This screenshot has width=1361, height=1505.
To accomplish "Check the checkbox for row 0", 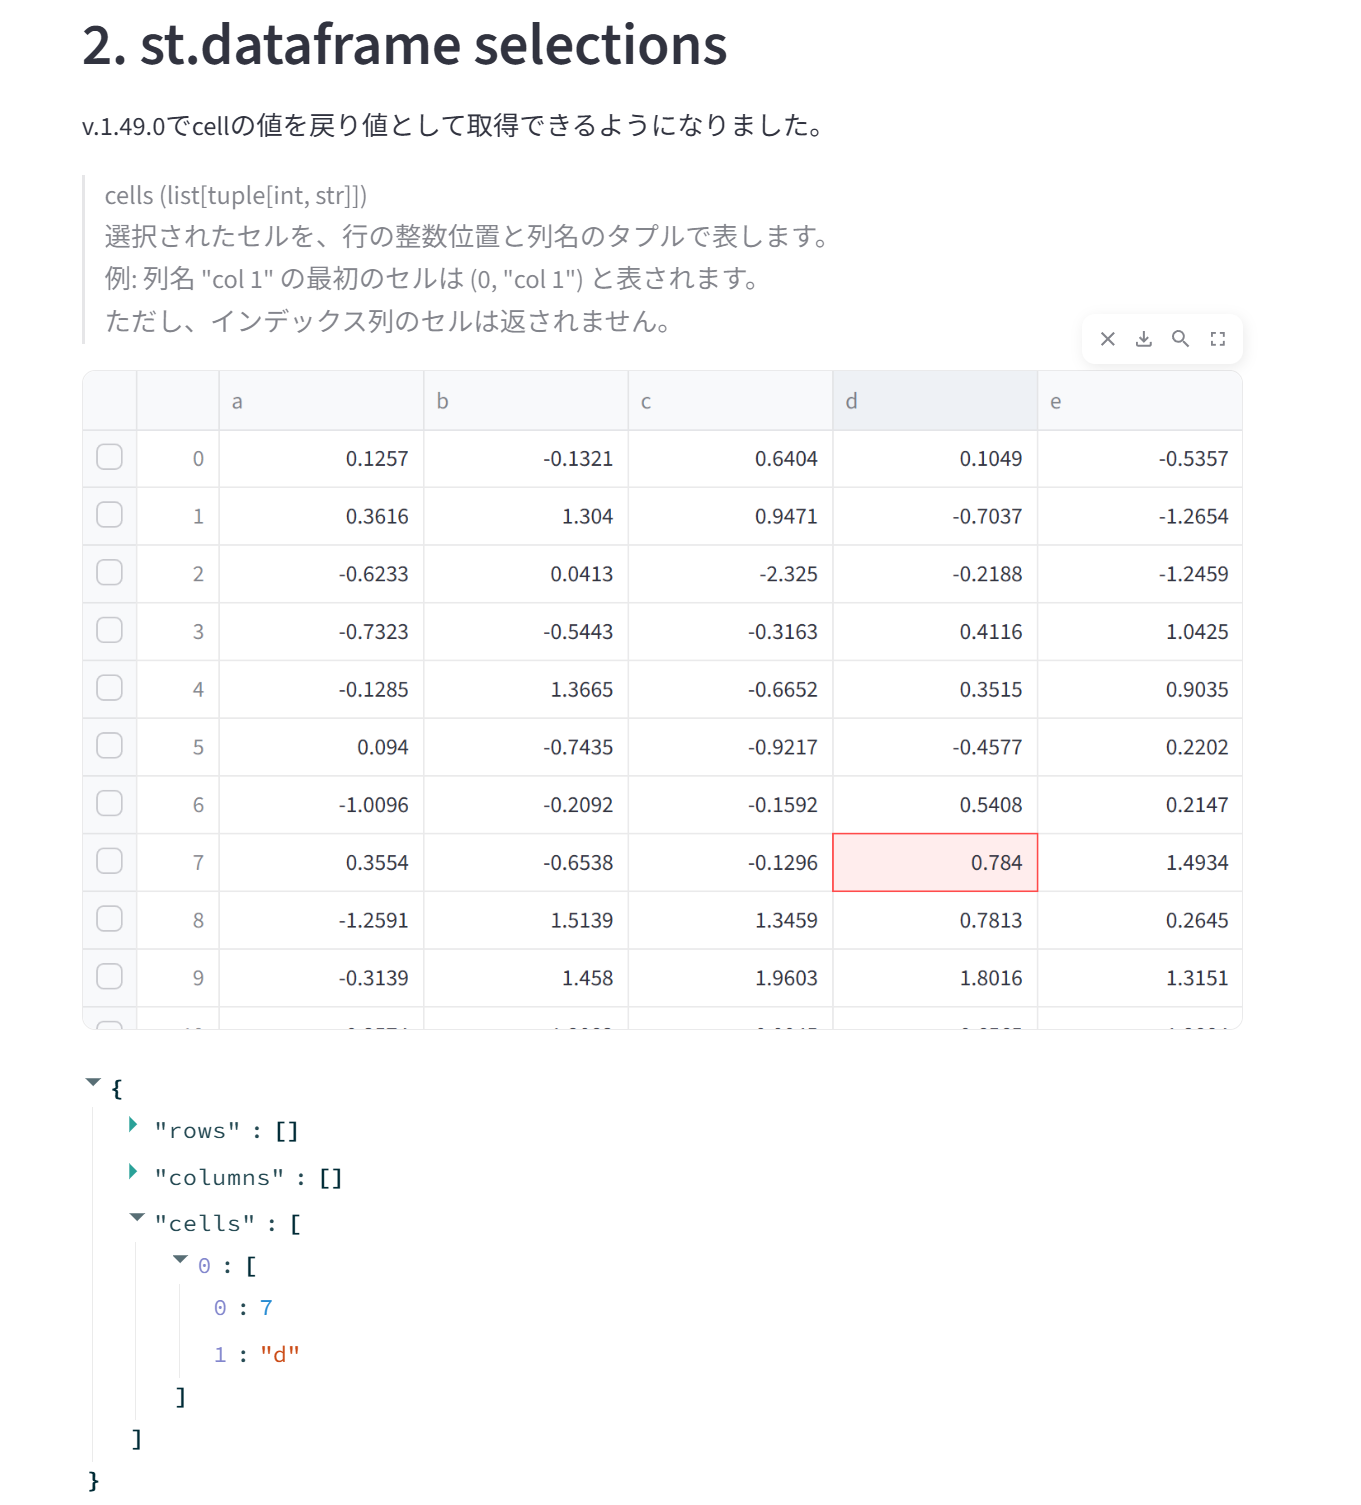I will [109, 457].
